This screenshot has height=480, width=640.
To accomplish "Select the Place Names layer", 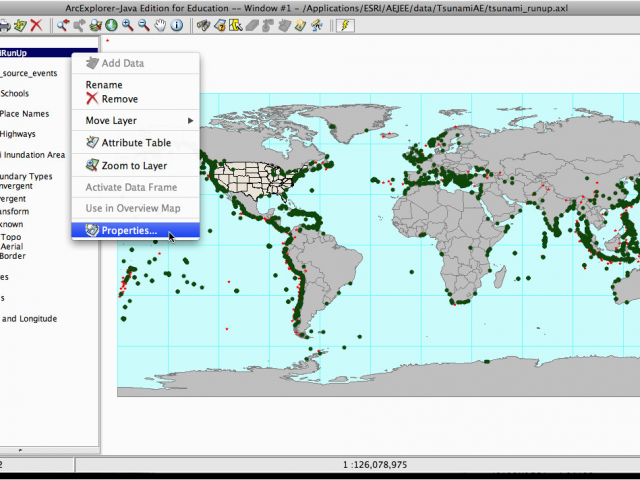I will [x=24, y=113].
